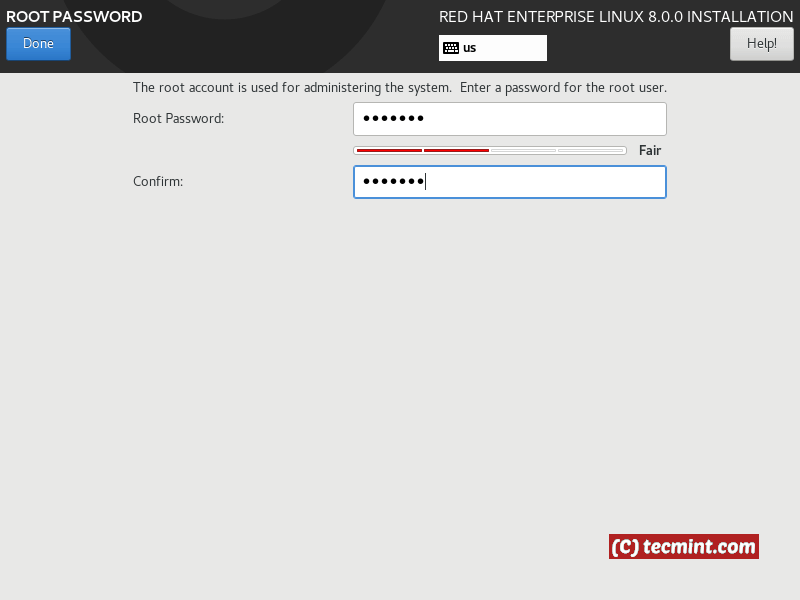This screenshot has width=800, height=600.
Task: Click the third empty strength bar segment
Action: [523, 150]
